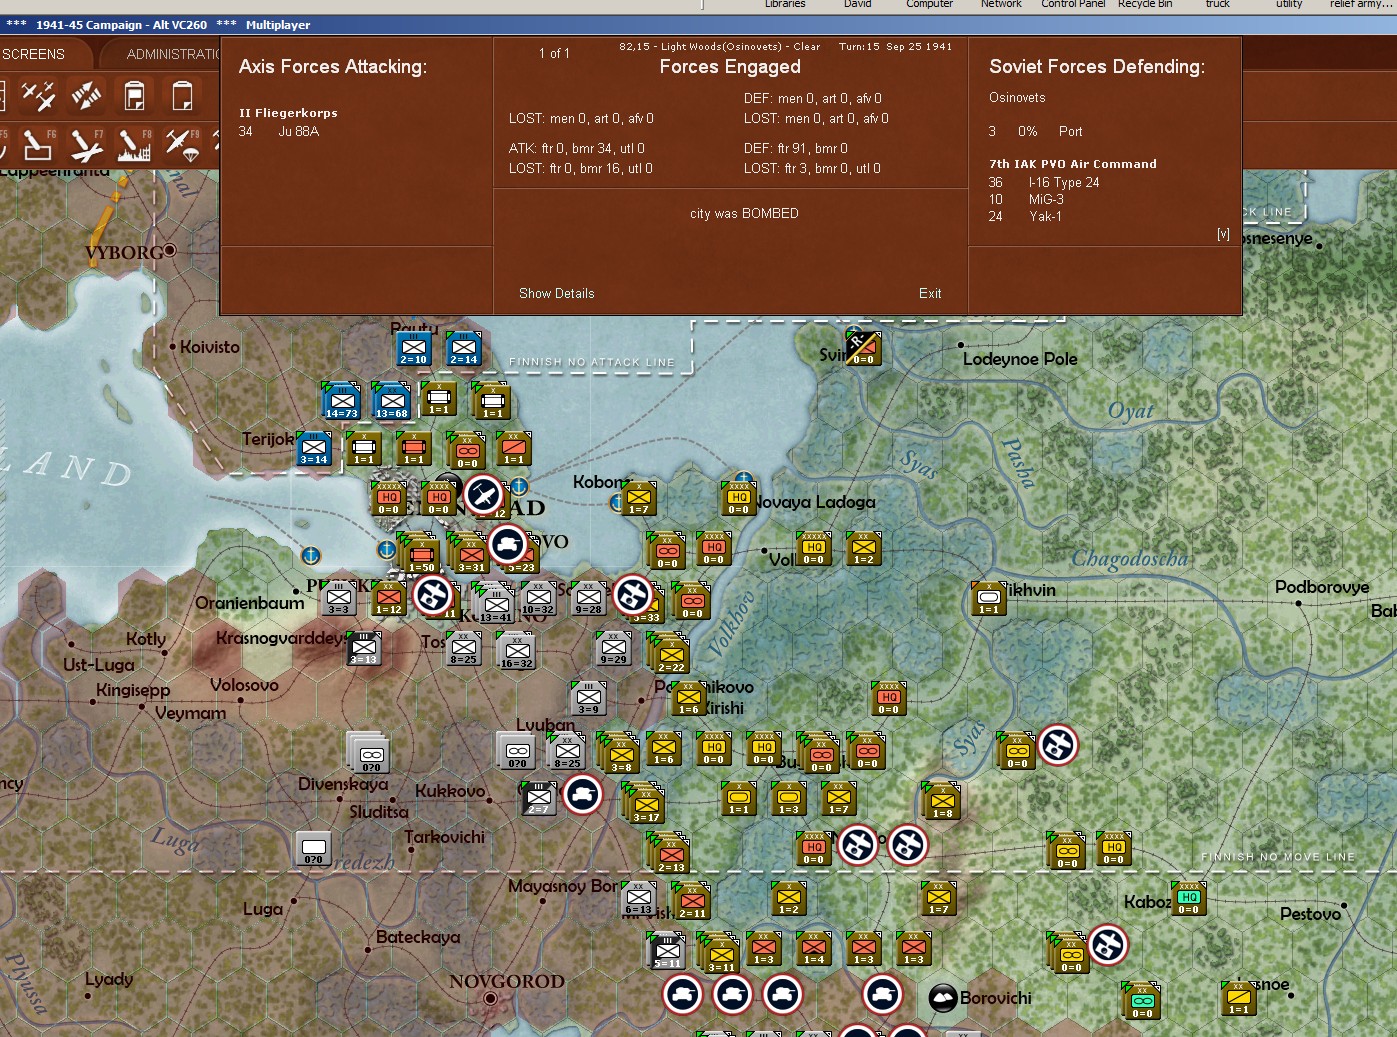Click the tank battle marker beside the 2=7 unit
Image resolution: width=1397 pixels, height=1037 pixels.
583,795
